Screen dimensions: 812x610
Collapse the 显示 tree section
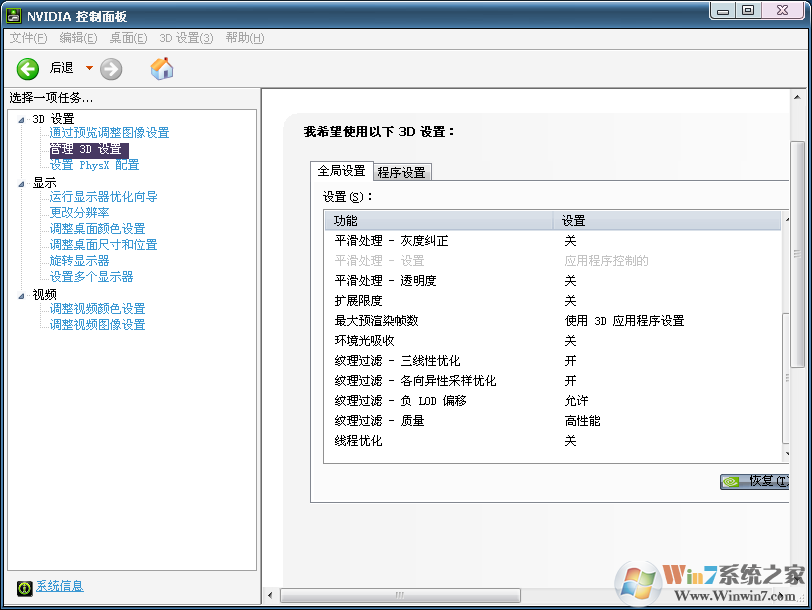22,181
